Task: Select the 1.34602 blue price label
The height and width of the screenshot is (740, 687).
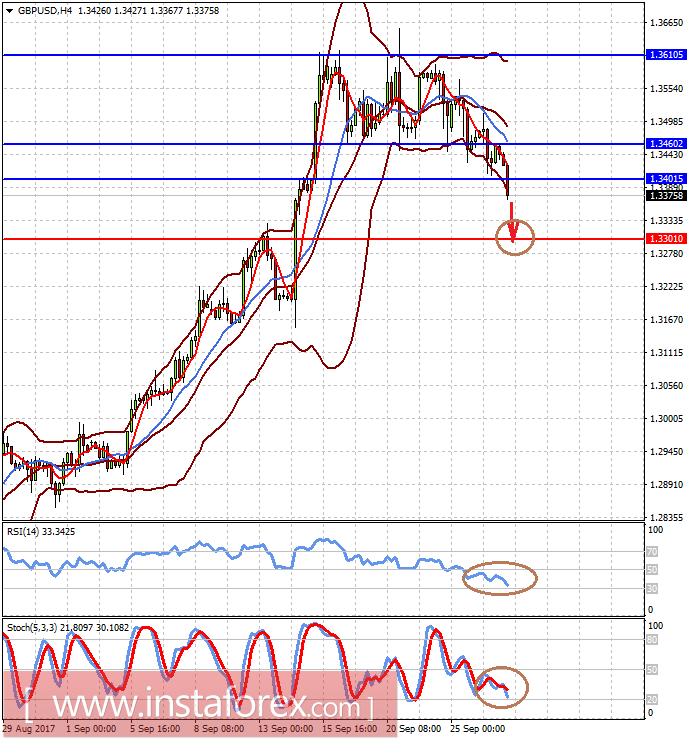Action: [666, 143]
